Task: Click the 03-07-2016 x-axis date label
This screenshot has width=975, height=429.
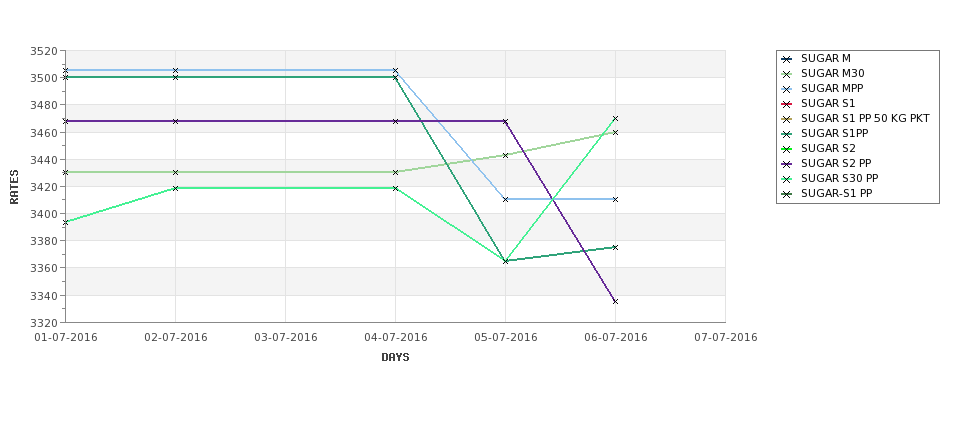Action: [x=285, y=338]
